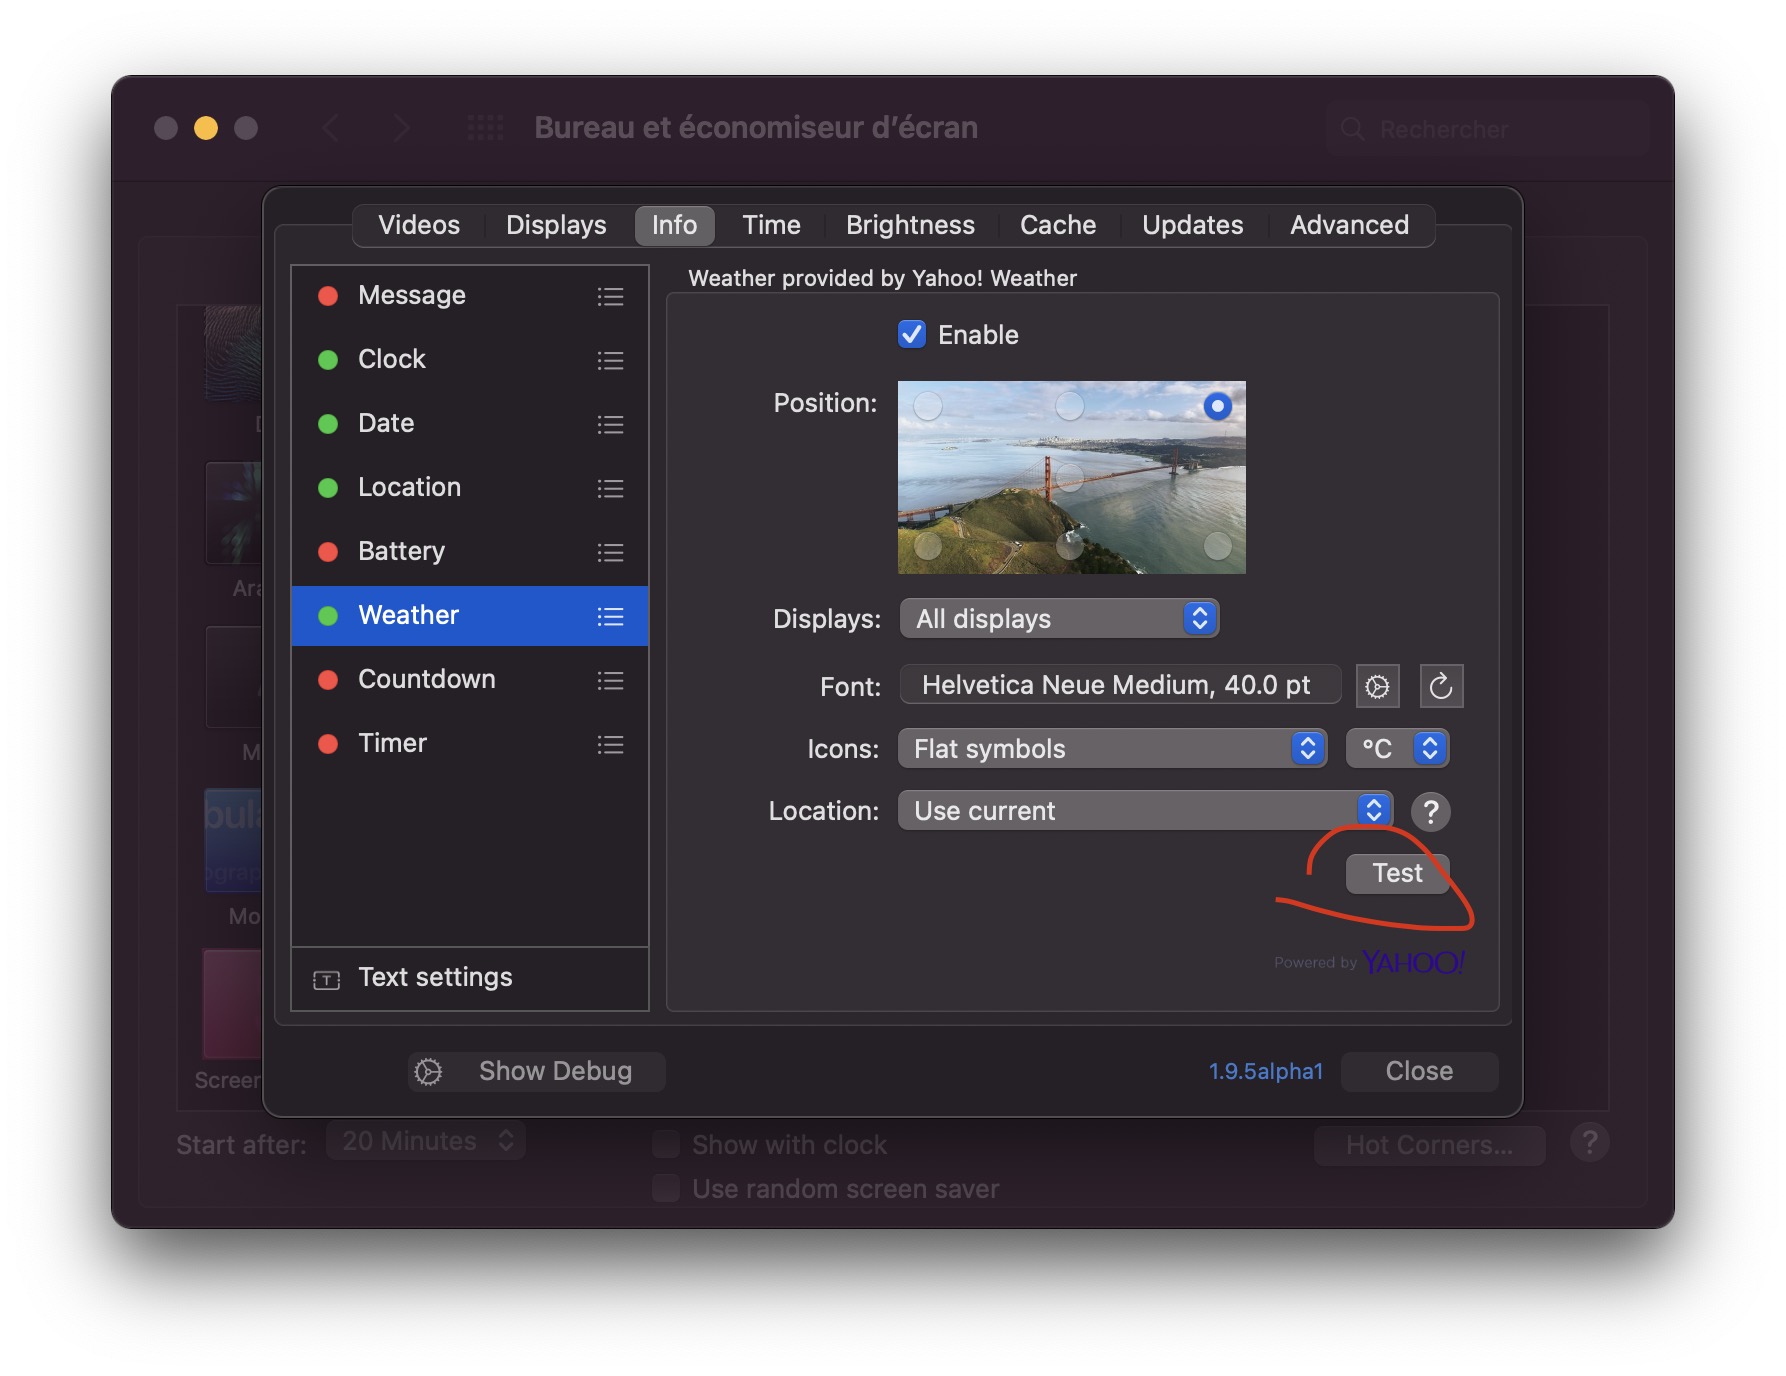The height and width of the screenshot is (1376, 1786).
Task: Click the reorder handle on the Clock row
Action: pos(610,360)
